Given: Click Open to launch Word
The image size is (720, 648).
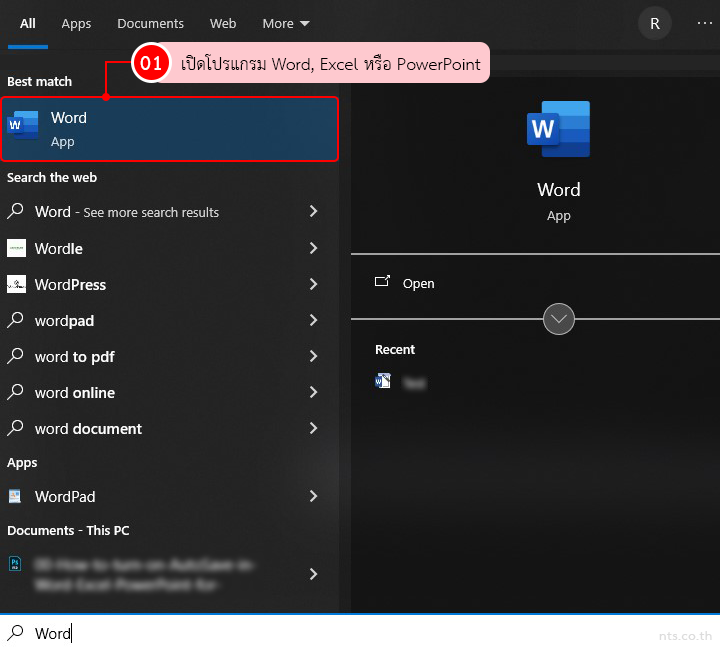Looking at the screenshot, I should click(417, 283).
